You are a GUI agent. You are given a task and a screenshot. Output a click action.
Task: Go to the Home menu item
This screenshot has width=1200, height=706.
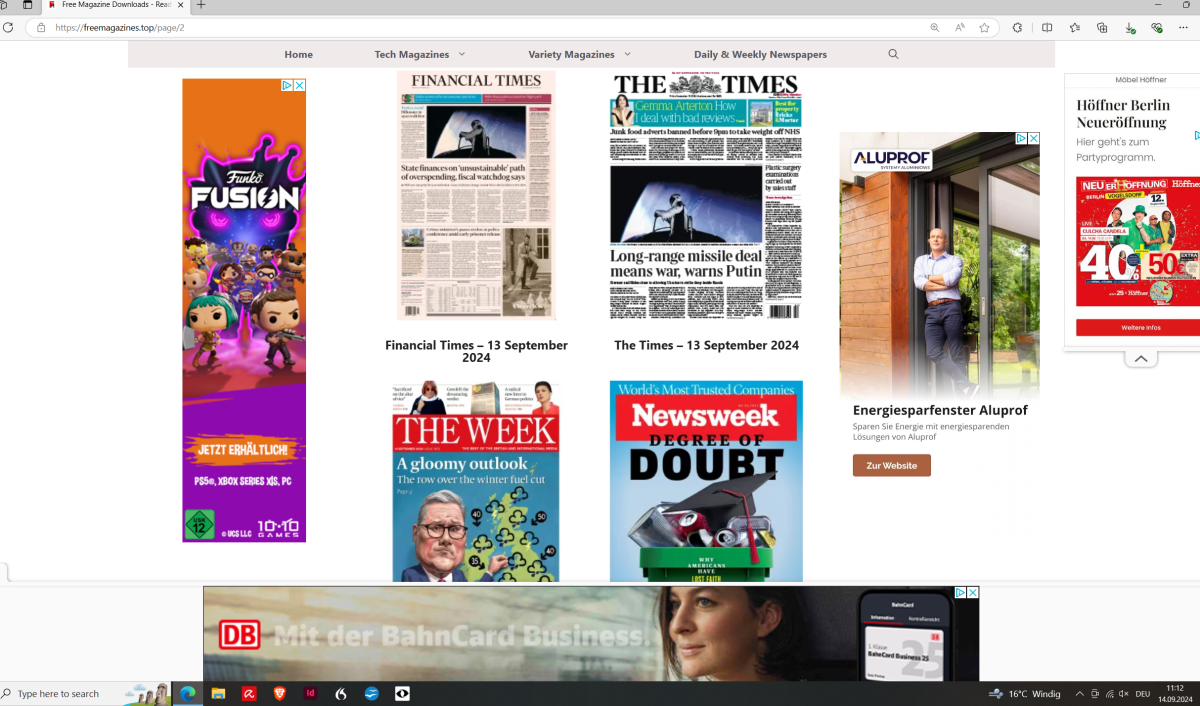[298, 54]
